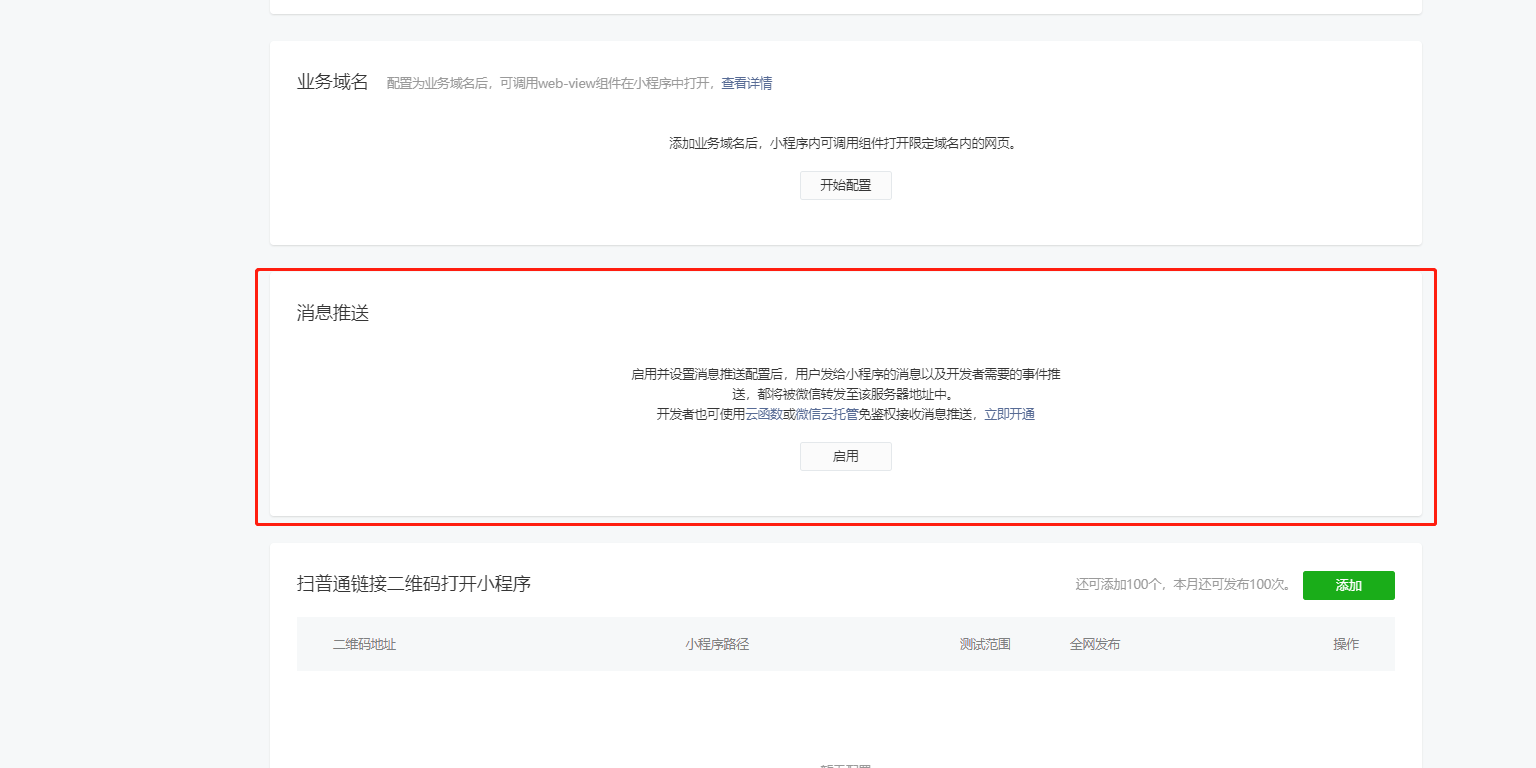The width and height of the screenshot is (1536, 768).
Task: Click the 测试范围 column header
Action: pos(985,644)
